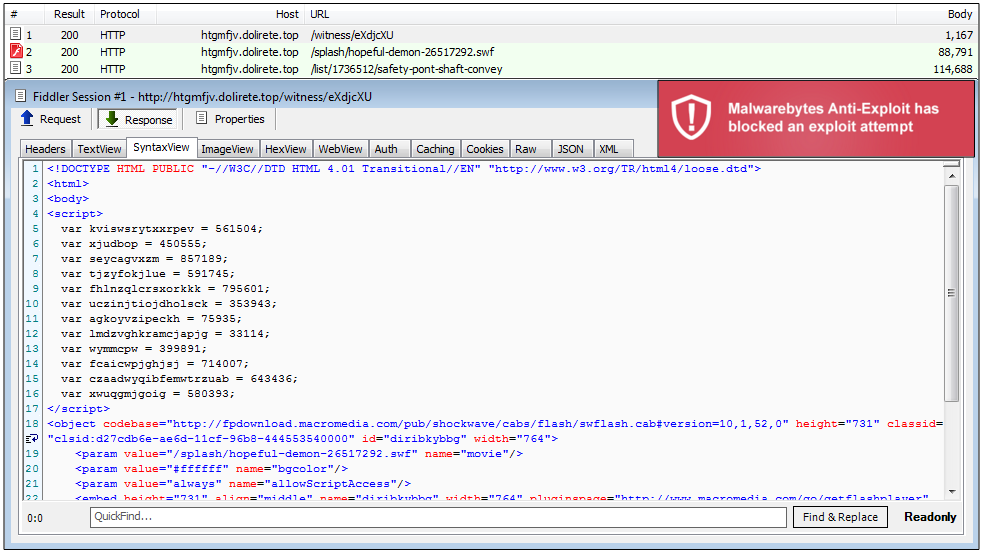This screenshot has height=552, width=982.
Task: Click into the QuickFind search field
Action: point(438,517)
